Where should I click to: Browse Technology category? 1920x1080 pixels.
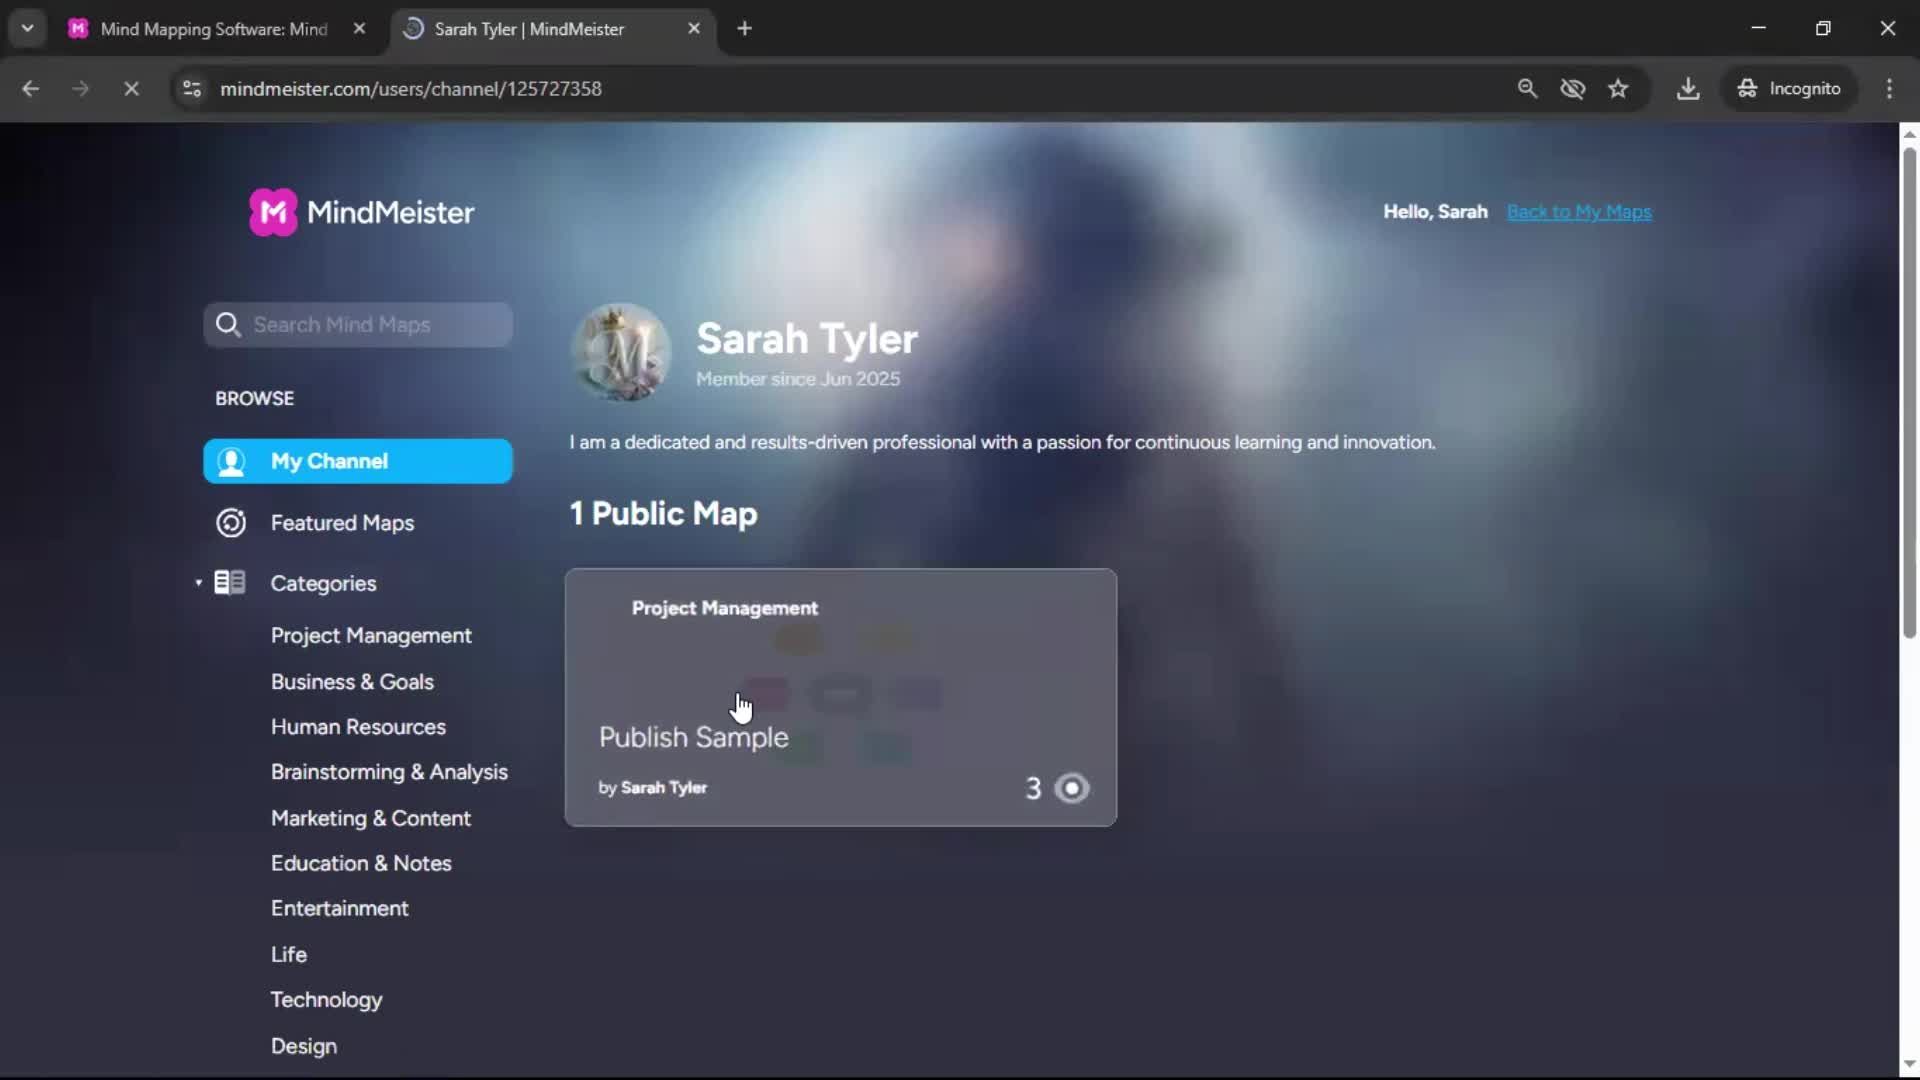(326, 1000)
